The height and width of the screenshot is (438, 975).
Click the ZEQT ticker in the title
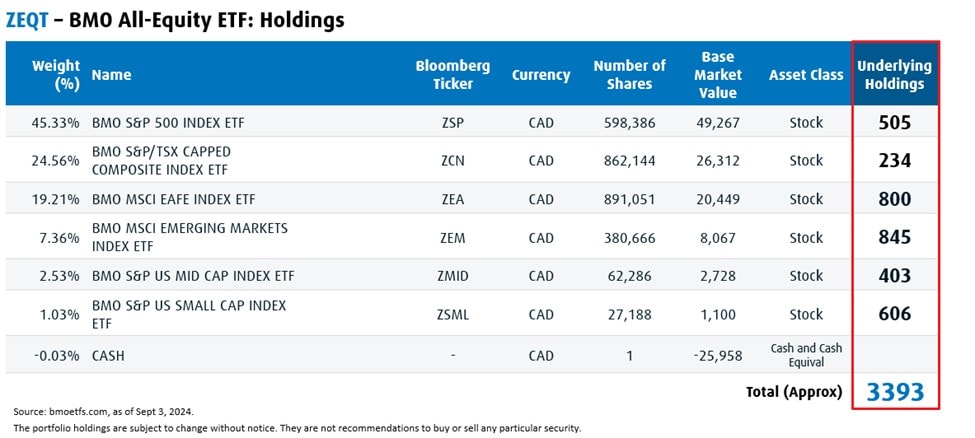click(27, 18)
